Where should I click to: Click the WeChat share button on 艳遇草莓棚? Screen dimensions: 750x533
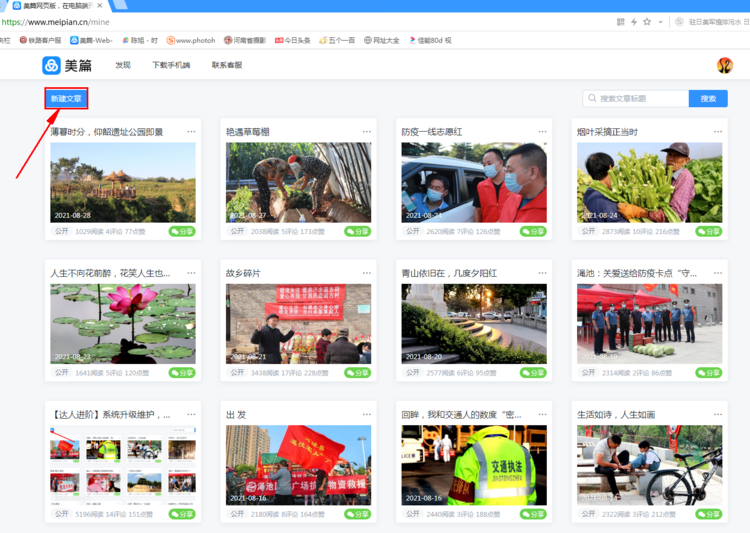[x=358, y=231]
